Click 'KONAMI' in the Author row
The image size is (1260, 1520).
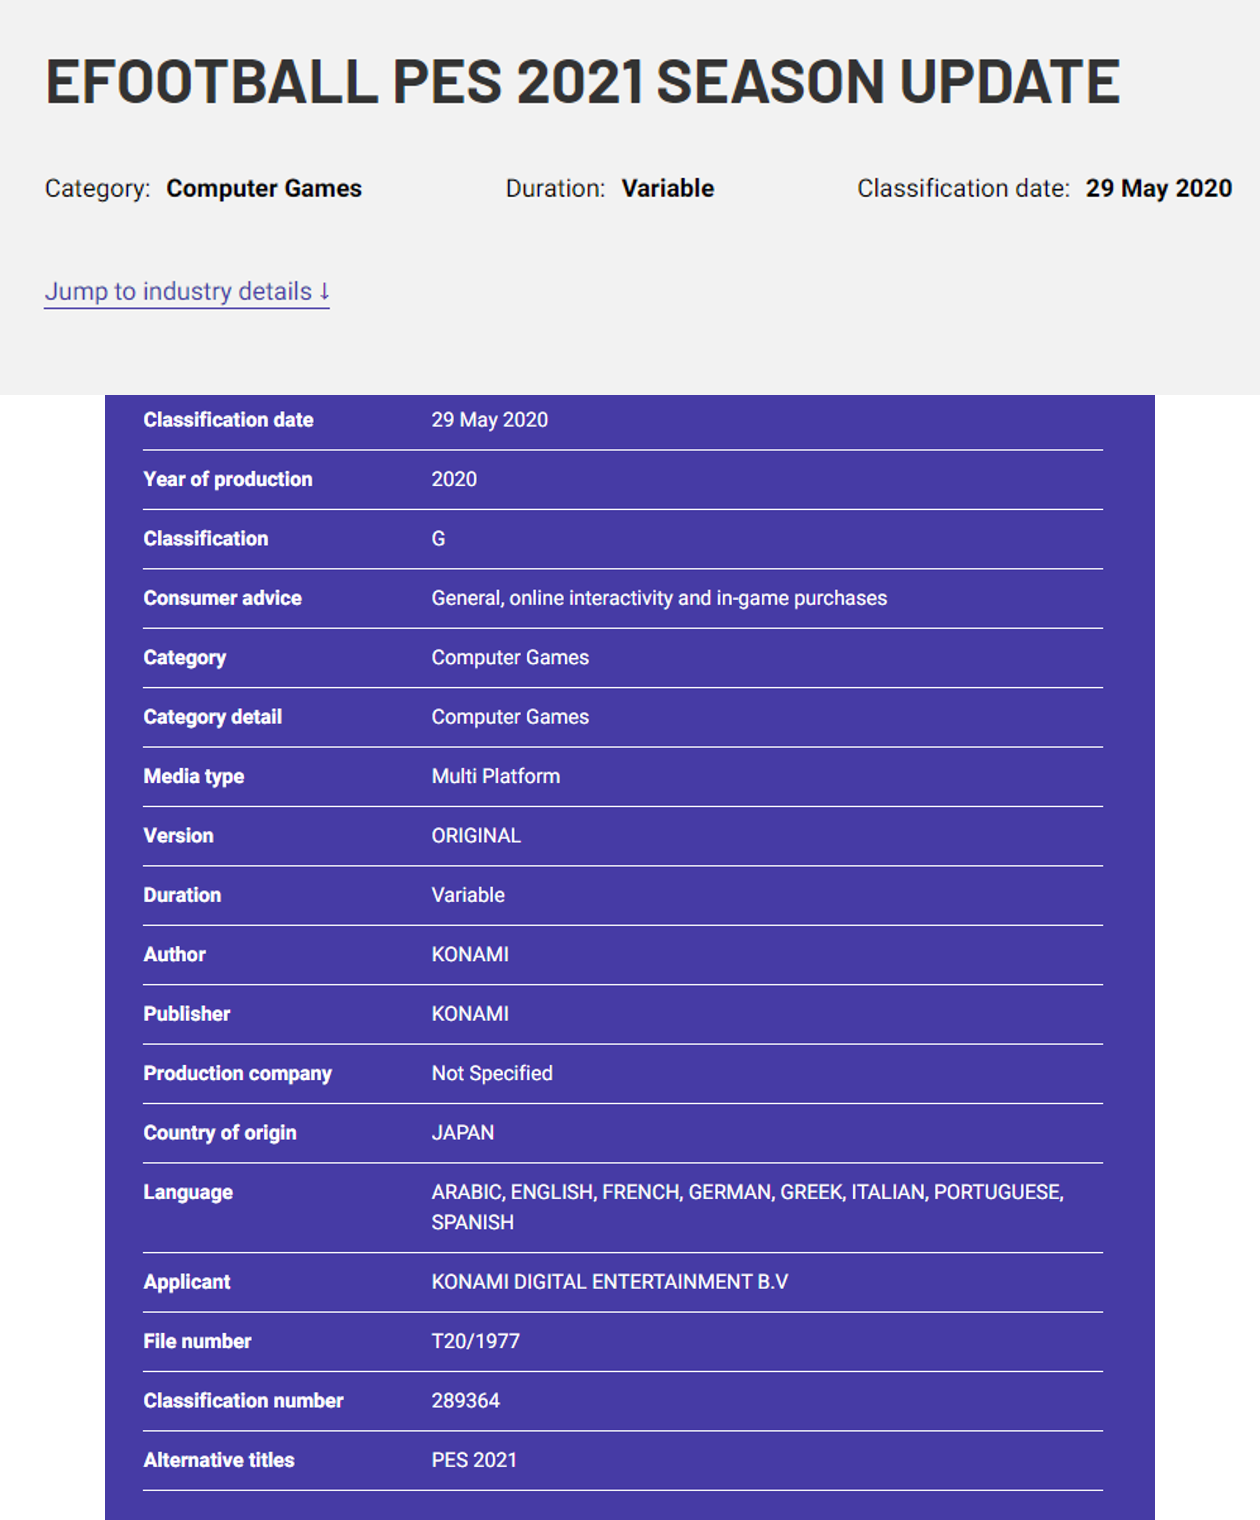tap(470, 954)
